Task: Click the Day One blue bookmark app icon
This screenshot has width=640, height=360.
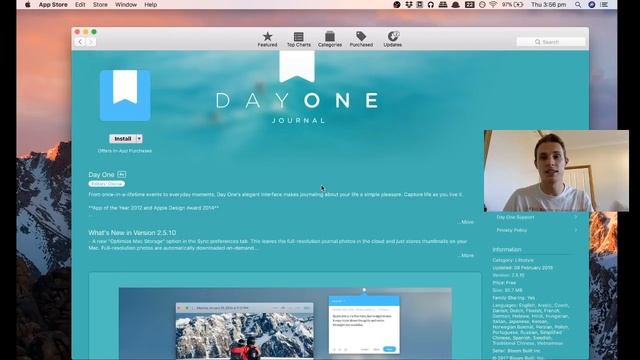Action: tap(125, 95)
